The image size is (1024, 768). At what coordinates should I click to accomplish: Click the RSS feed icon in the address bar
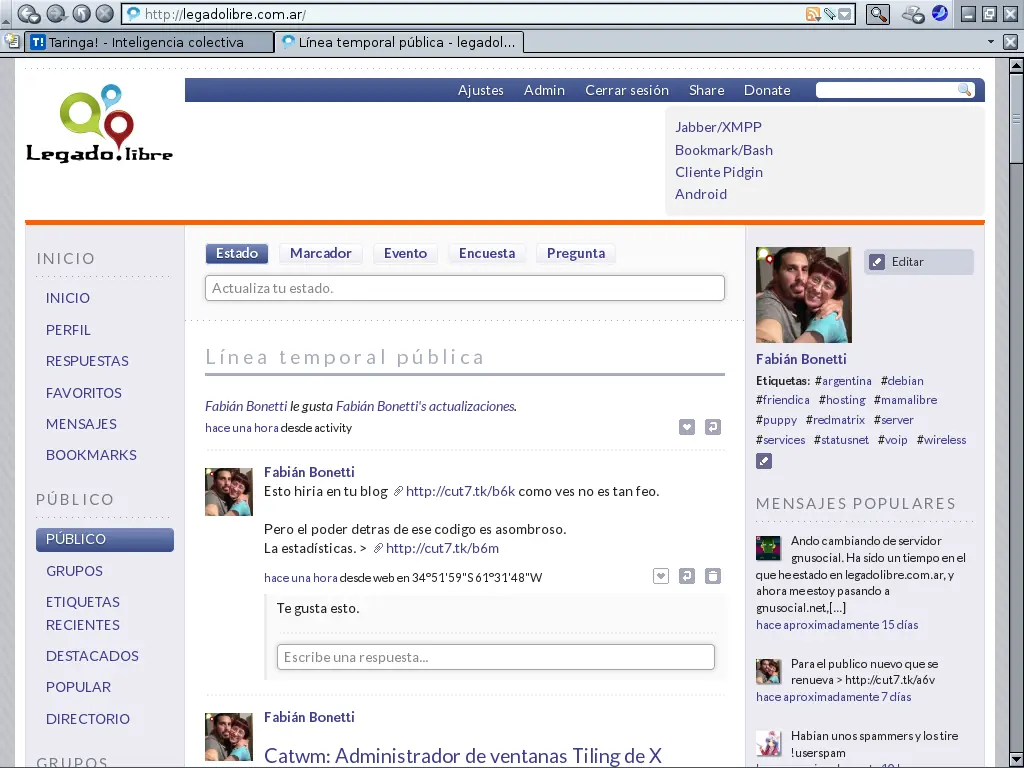(811, 13)
